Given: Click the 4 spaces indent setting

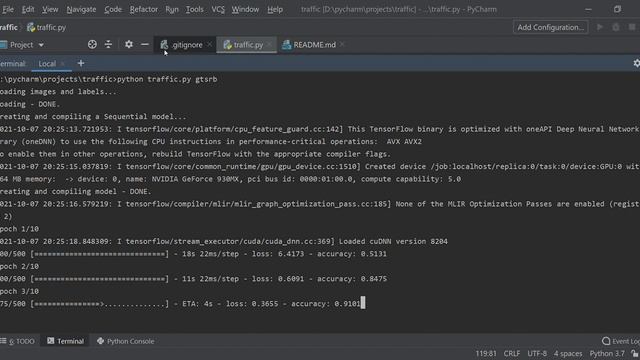Looking at the screenshot, I should pos(568,353).
